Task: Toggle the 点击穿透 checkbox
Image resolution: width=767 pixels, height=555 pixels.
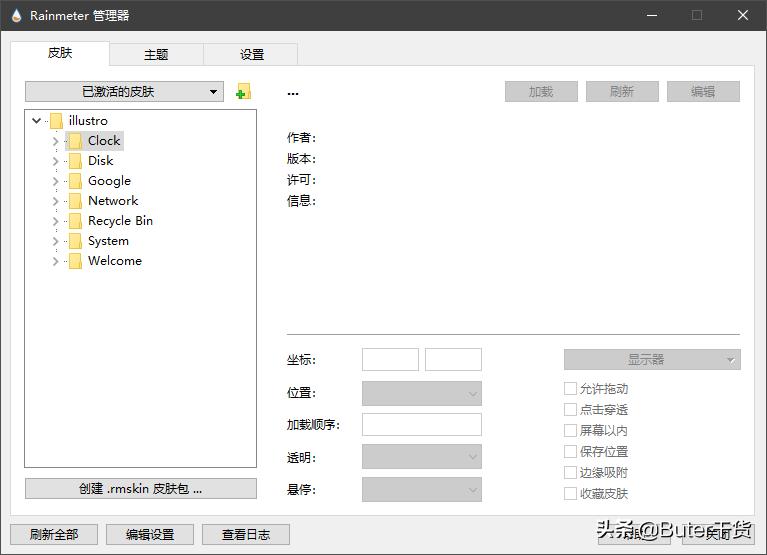Action: 570,410
